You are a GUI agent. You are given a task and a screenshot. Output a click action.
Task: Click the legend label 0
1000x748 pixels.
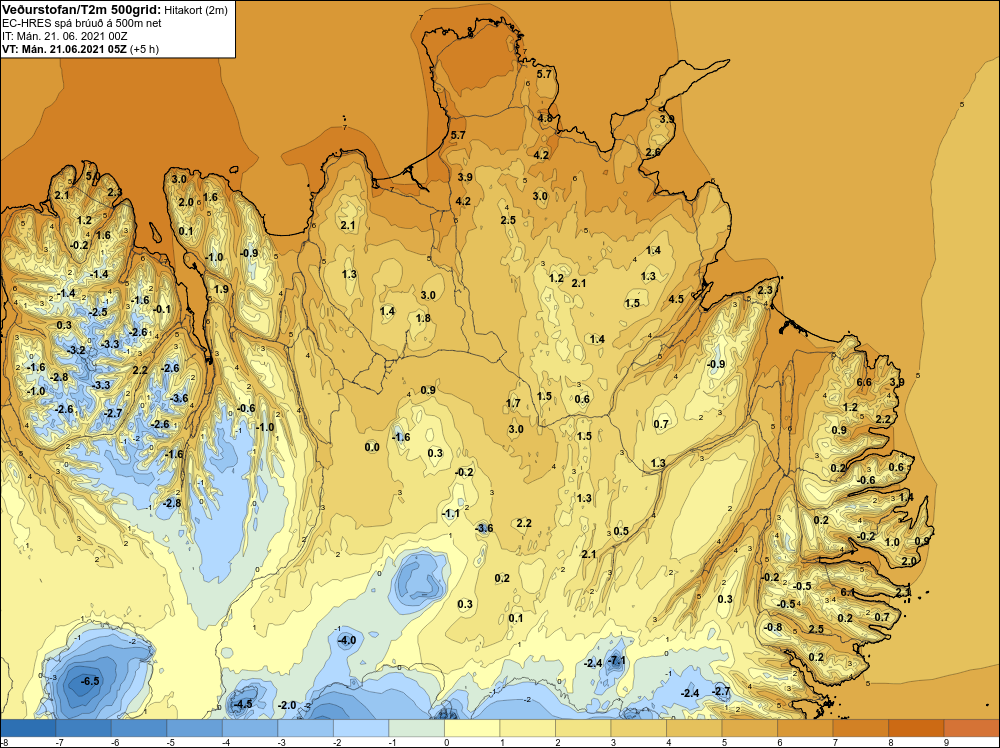point(447,742)
